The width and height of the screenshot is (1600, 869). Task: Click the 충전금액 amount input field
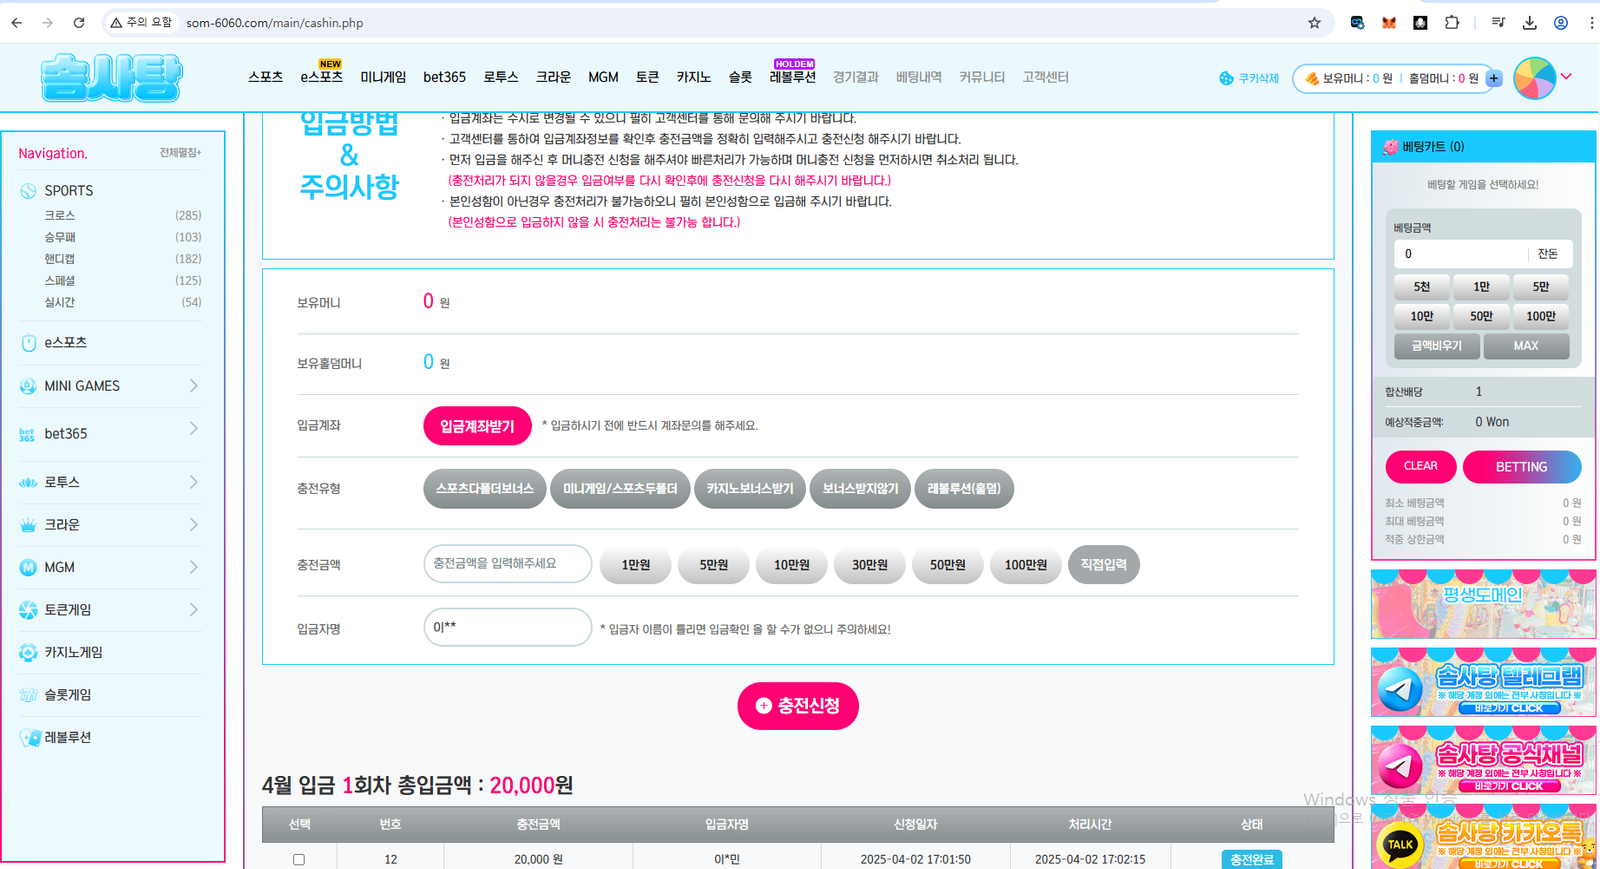coord(507,564)
